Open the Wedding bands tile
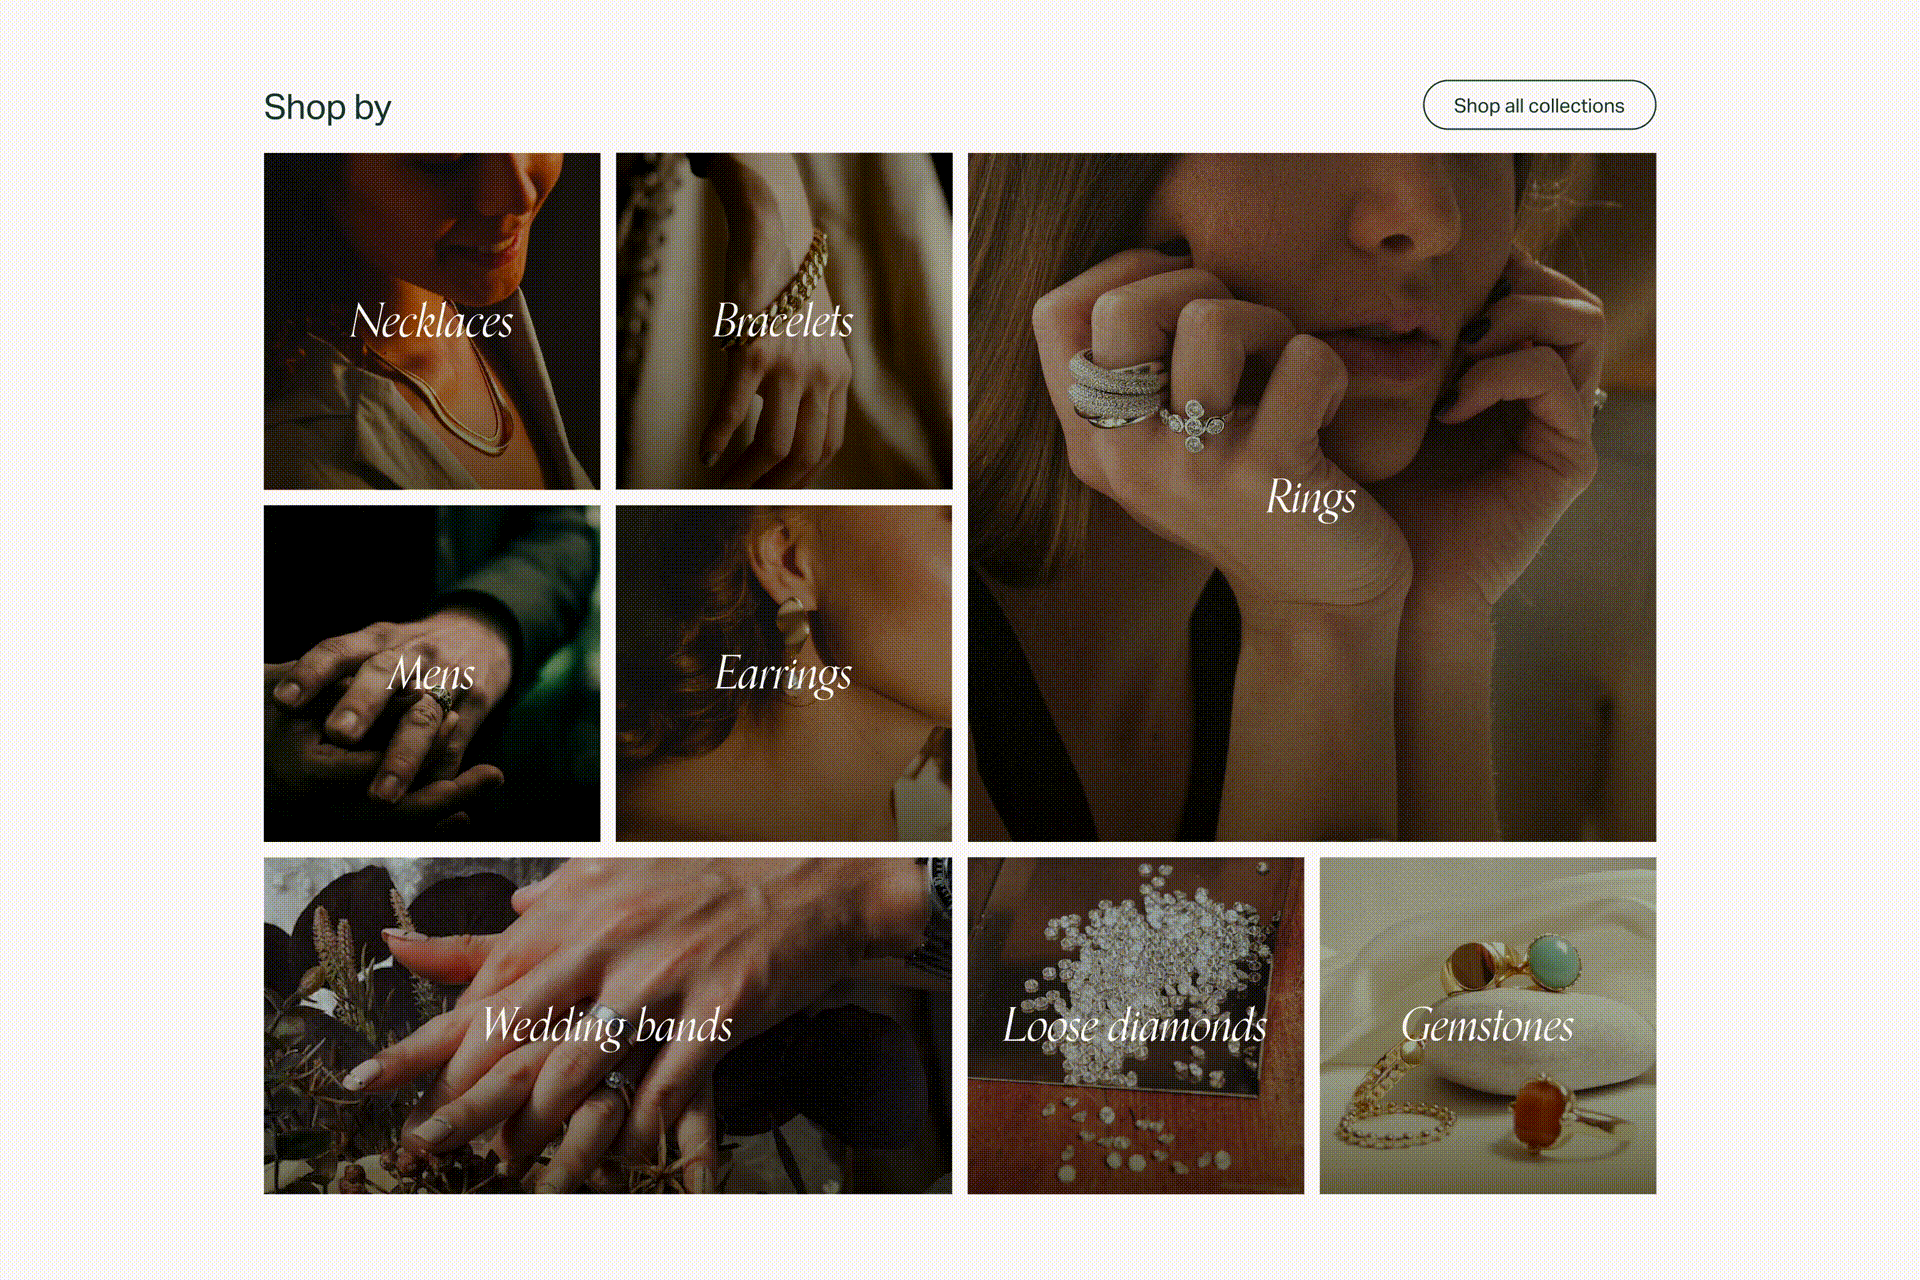The image size is (1920, 1280). [x=608, y=1025]
